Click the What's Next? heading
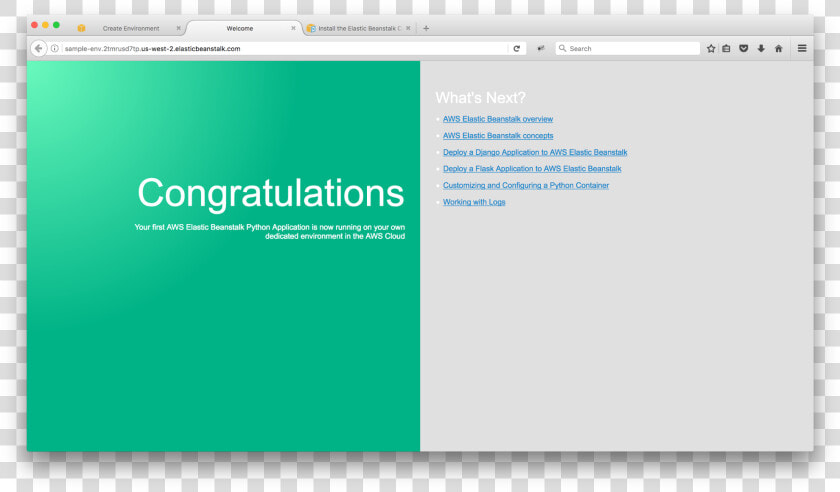This screenshot has height=492, width=840. pos(481,98)
